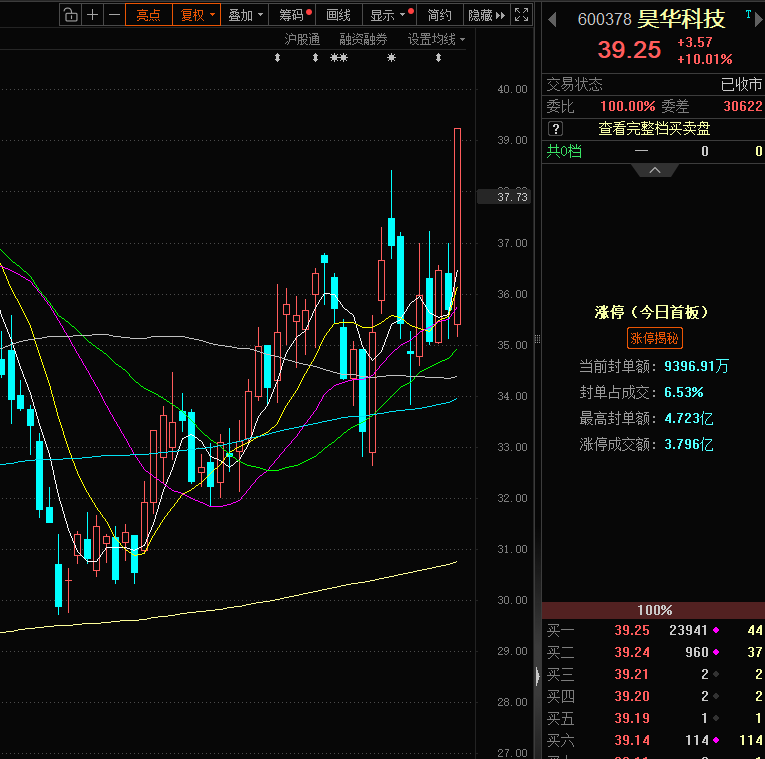This screenshot has width=765, height=759.
Task: Click the 买二 price 39.24
Action: pos(632,652)
